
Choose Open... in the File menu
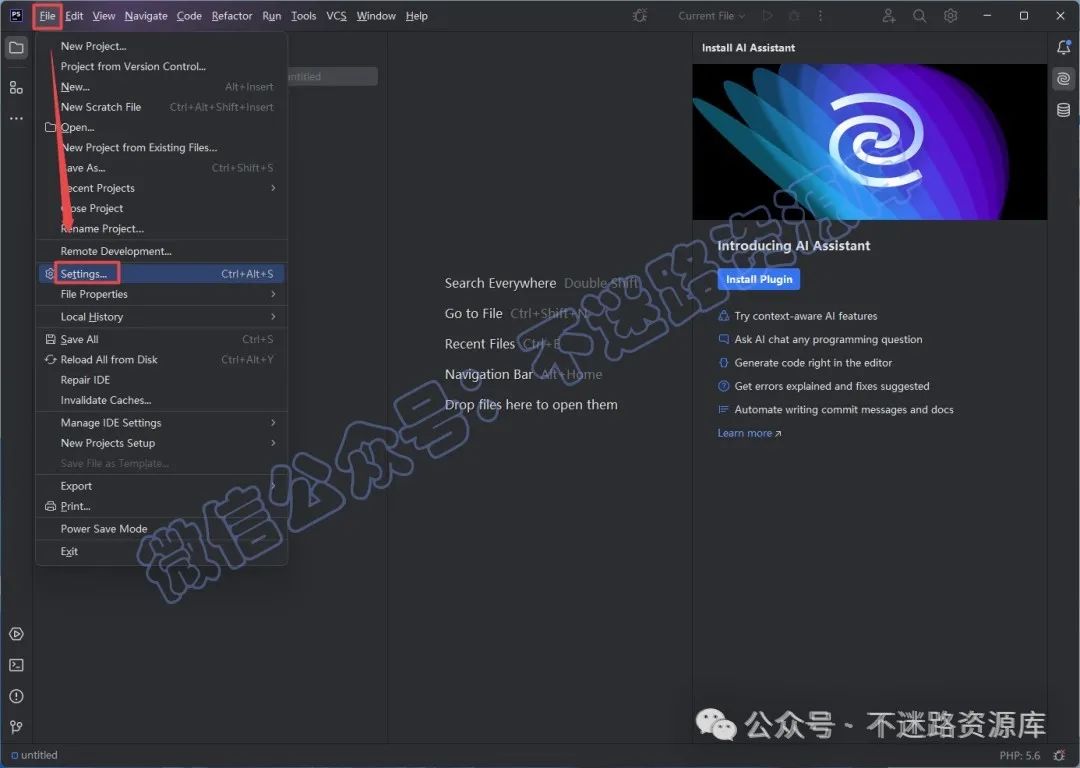[x=161, y=127]
